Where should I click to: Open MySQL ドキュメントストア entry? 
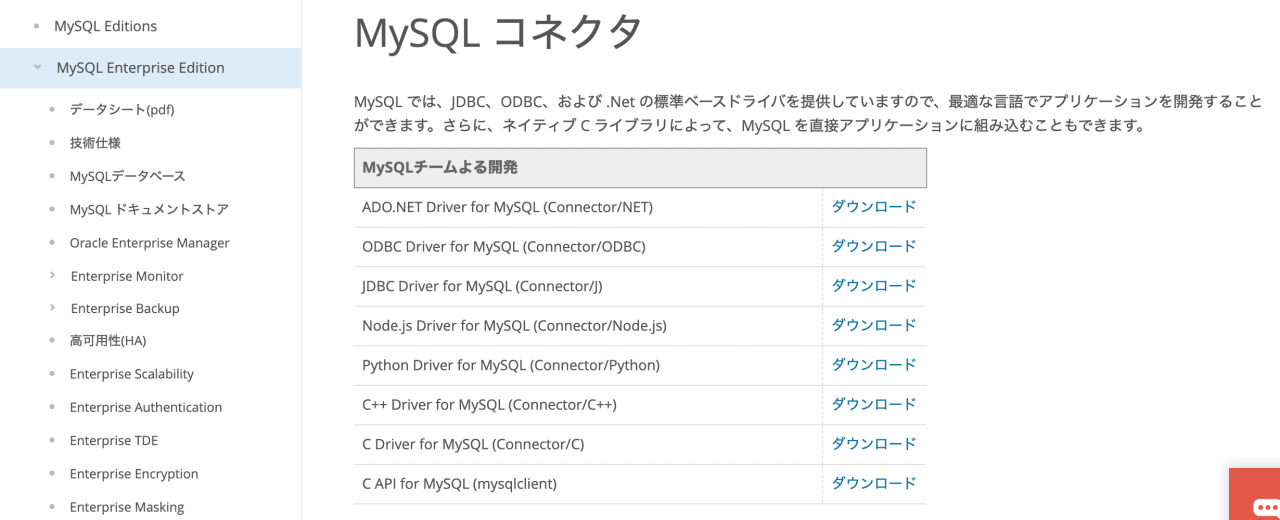(149, 209)
